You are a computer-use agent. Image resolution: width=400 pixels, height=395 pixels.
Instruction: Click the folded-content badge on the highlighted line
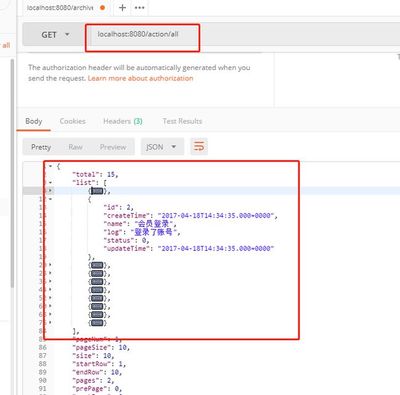[97, 191]
